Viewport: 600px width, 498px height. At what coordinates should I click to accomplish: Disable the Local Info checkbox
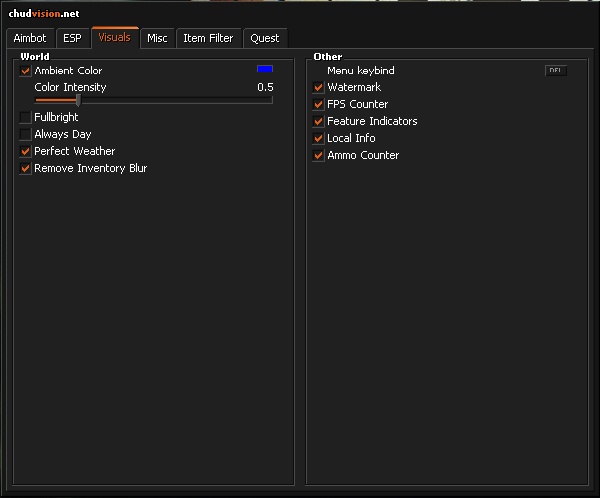tap(318, 138)
